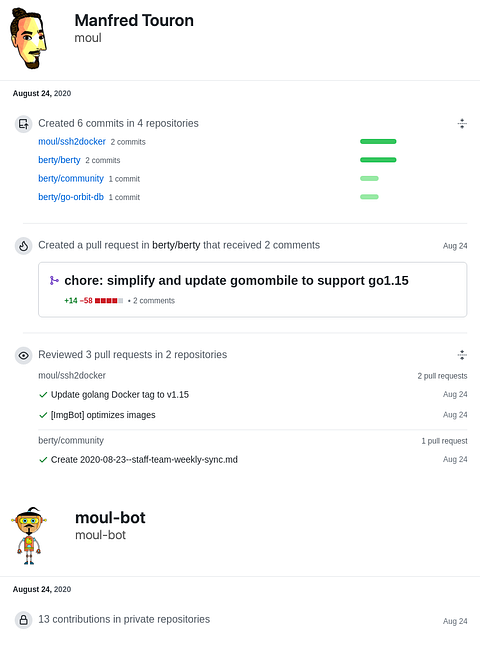Open the berty/go-orbit-db repository link
Viewport: 480px width, 657px height.
pos(71,197)
